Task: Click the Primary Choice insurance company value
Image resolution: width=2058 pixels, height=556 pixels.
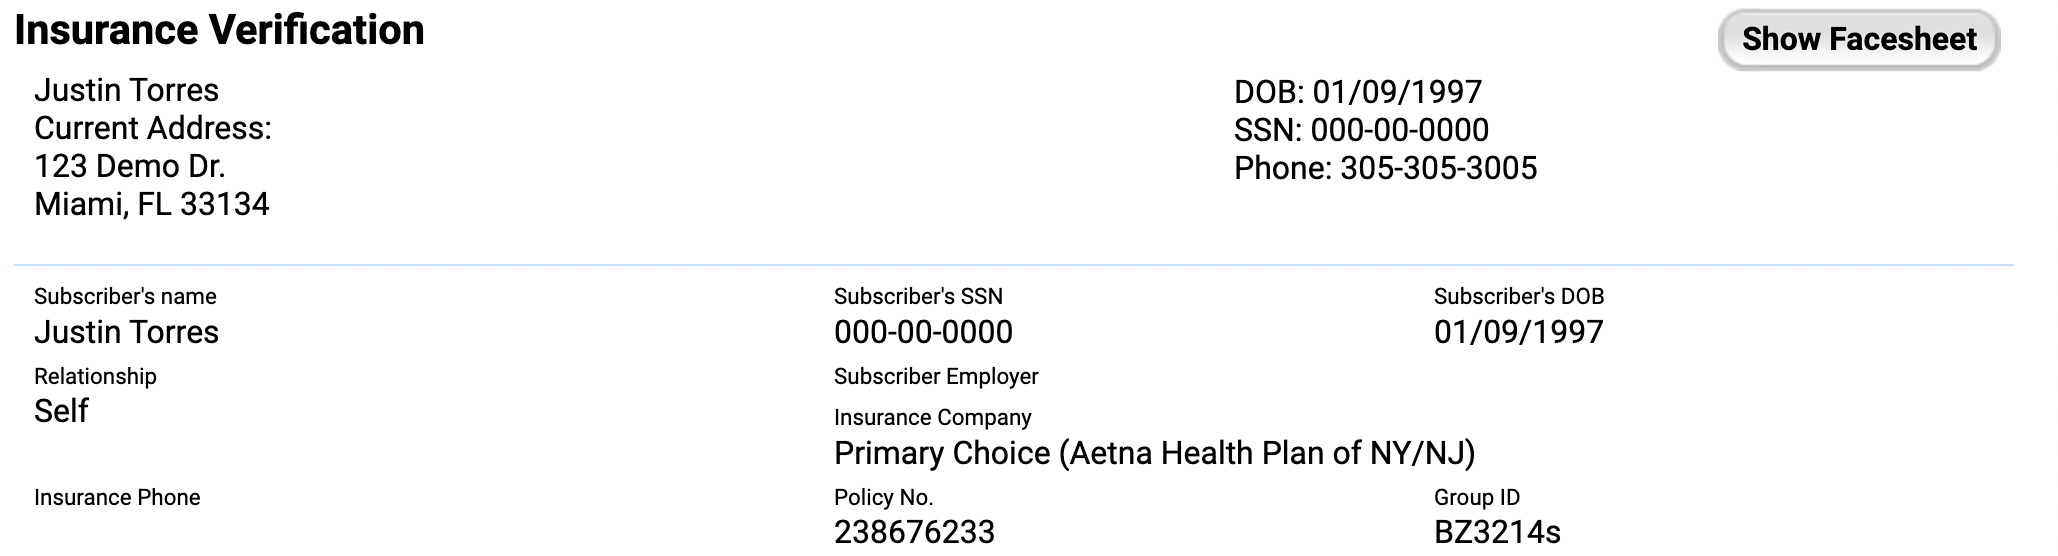Action: tap(1154, 453)
